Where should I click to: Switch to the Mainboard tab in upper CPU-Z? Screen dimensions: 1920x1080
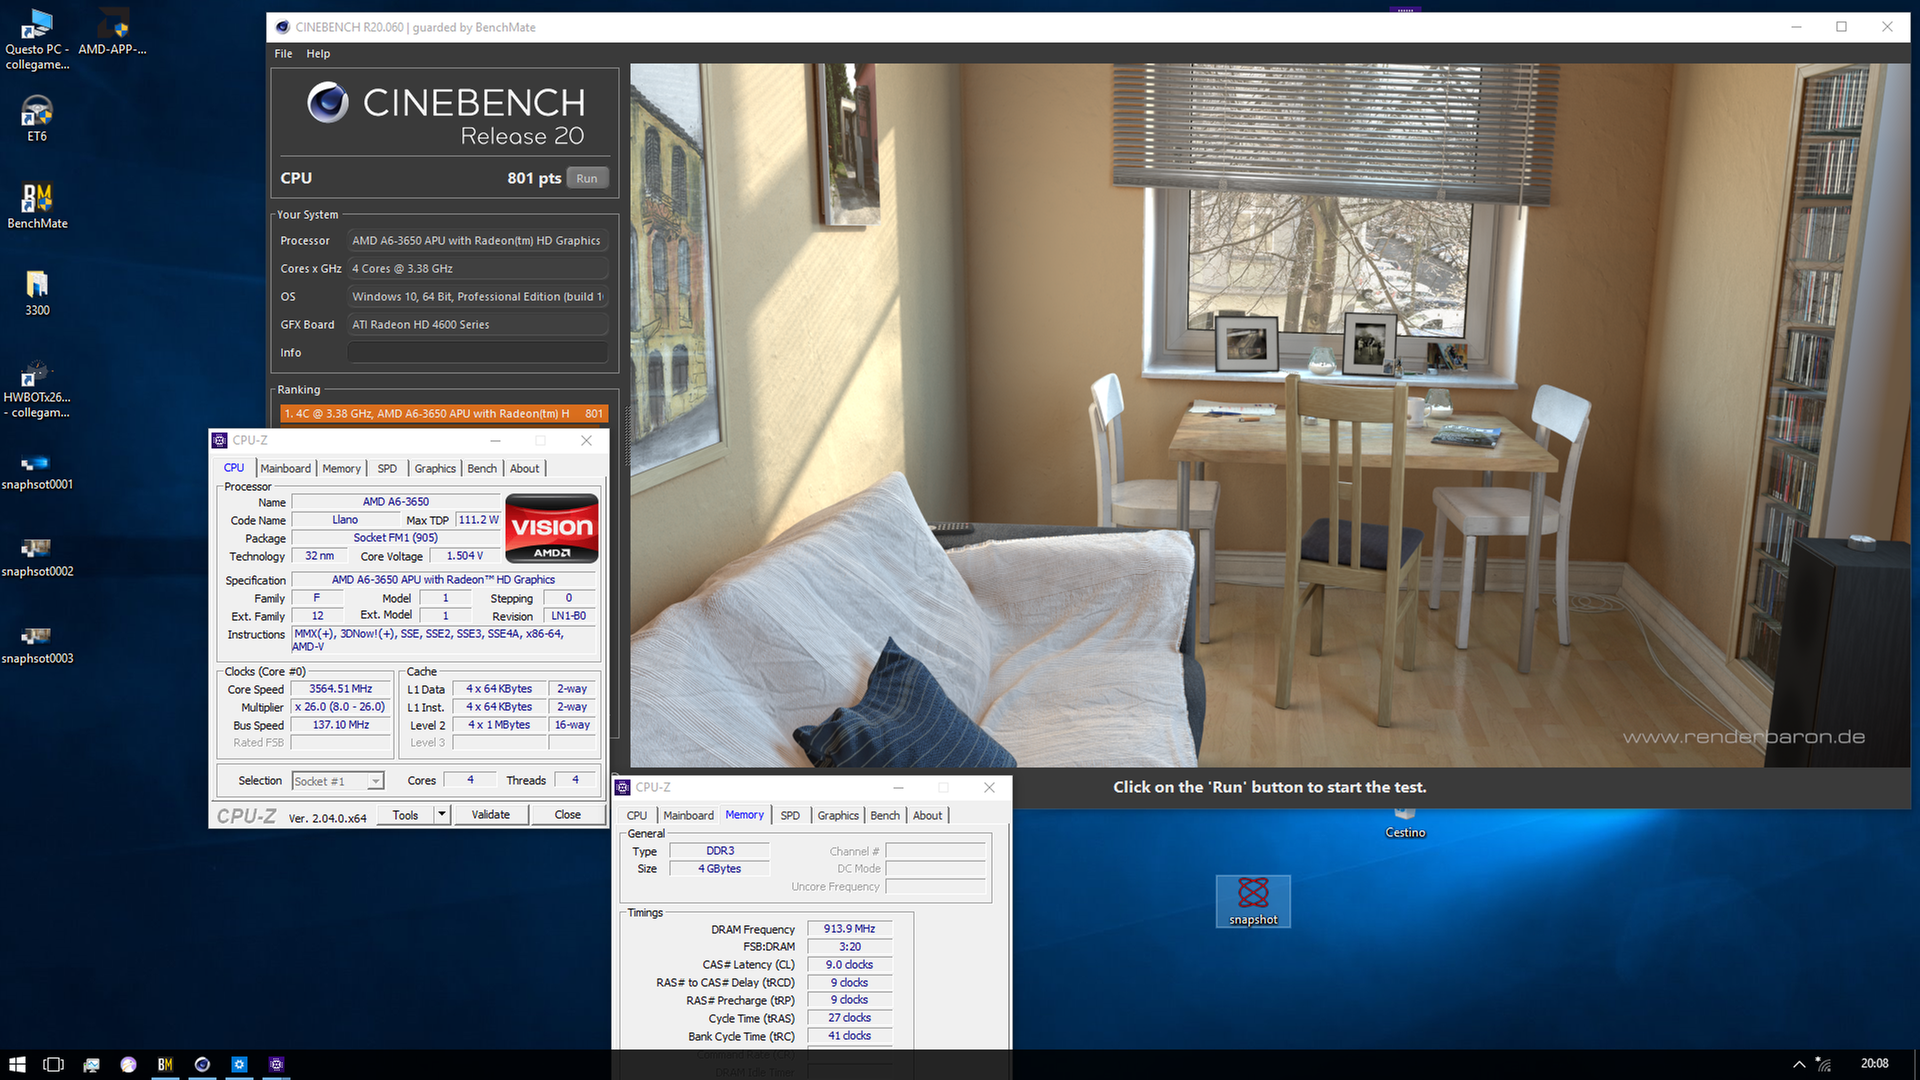(286, 468)
